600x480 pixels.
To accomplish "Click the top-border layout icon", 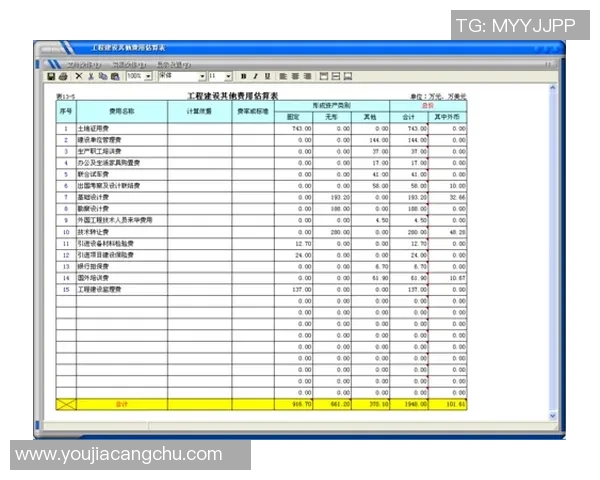I will coord(324,77).
